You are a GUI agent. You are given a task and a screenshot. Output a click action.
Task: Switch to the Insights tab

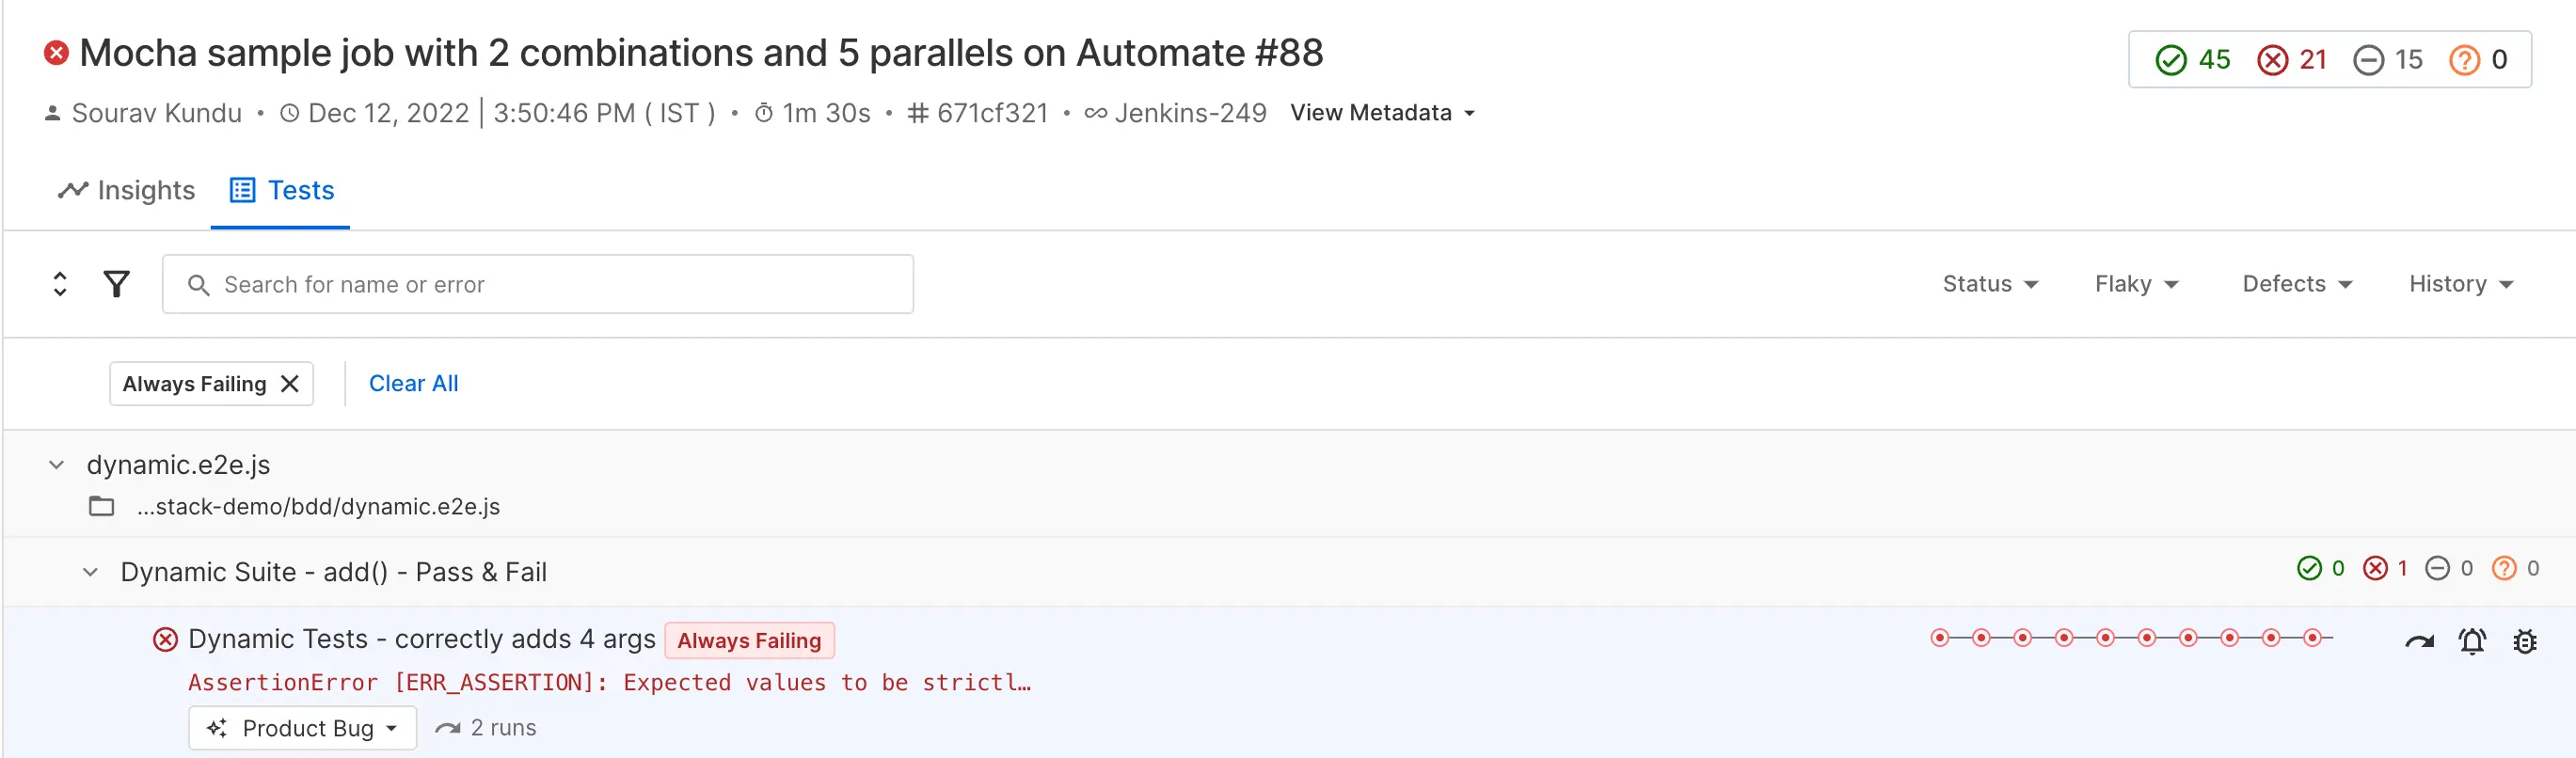[x=127, y=190]
